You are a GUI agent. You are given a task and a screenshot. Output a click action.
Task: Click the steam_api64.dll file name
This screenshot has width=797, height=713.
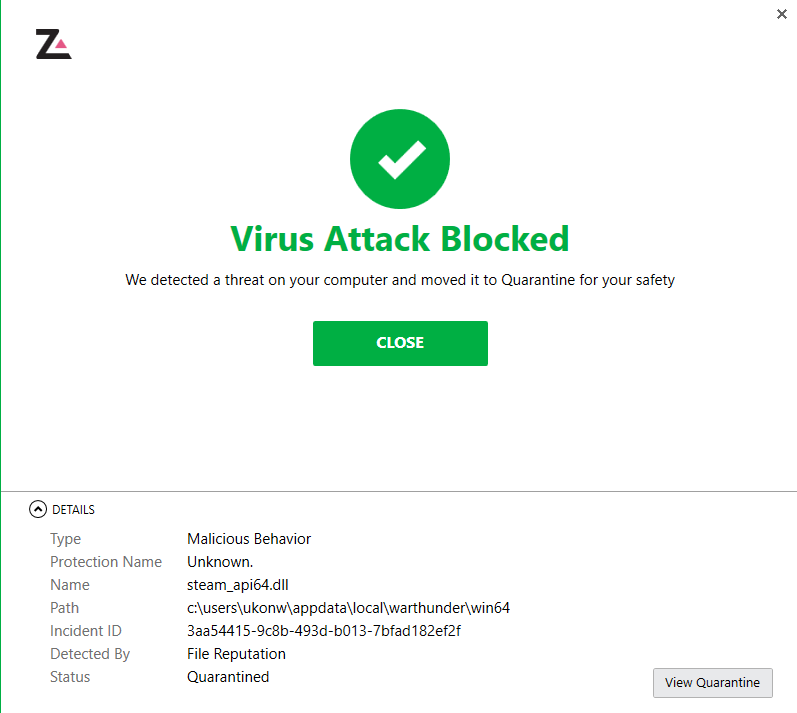(x=238, y=585)
